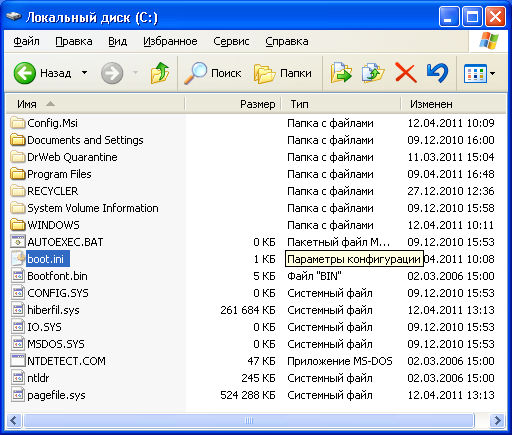Sort by the Имя column header
This screenshot has height=435, width=512.
pyautogui.click(x=95, y=104)
